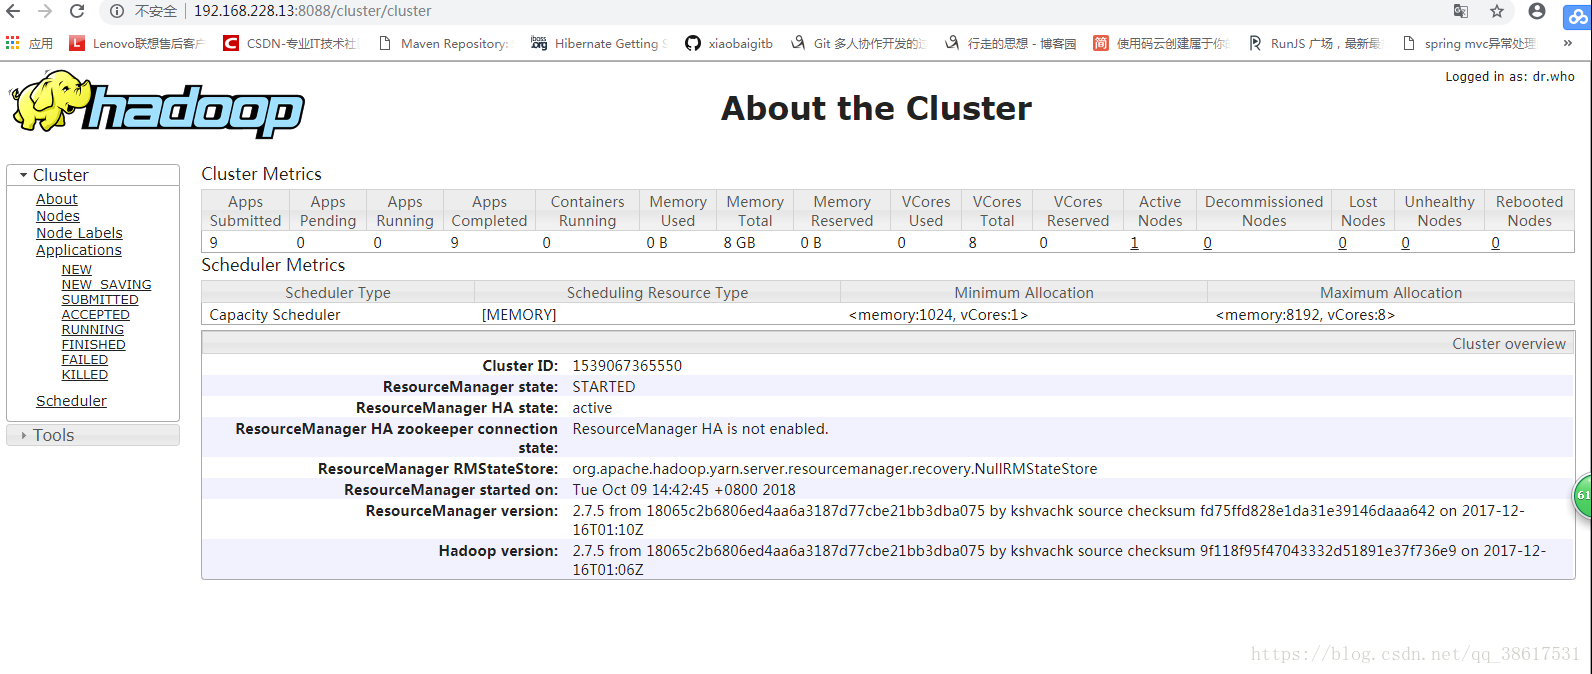This screenshot has width=1592, height=674.
Task: Click the browser forward arrow
Action: [45, 11]
